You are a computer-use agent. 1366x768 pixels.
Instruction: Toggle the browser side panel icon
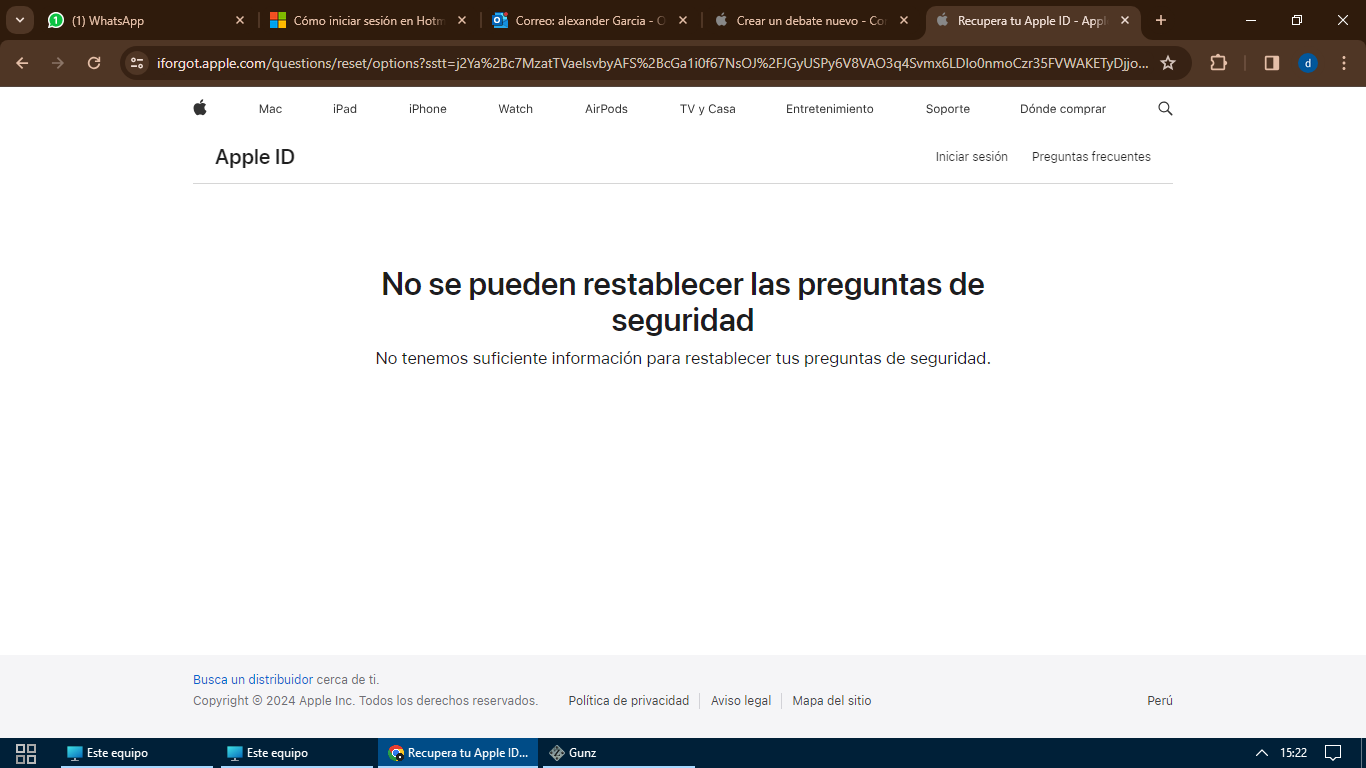pos(1272,63)
